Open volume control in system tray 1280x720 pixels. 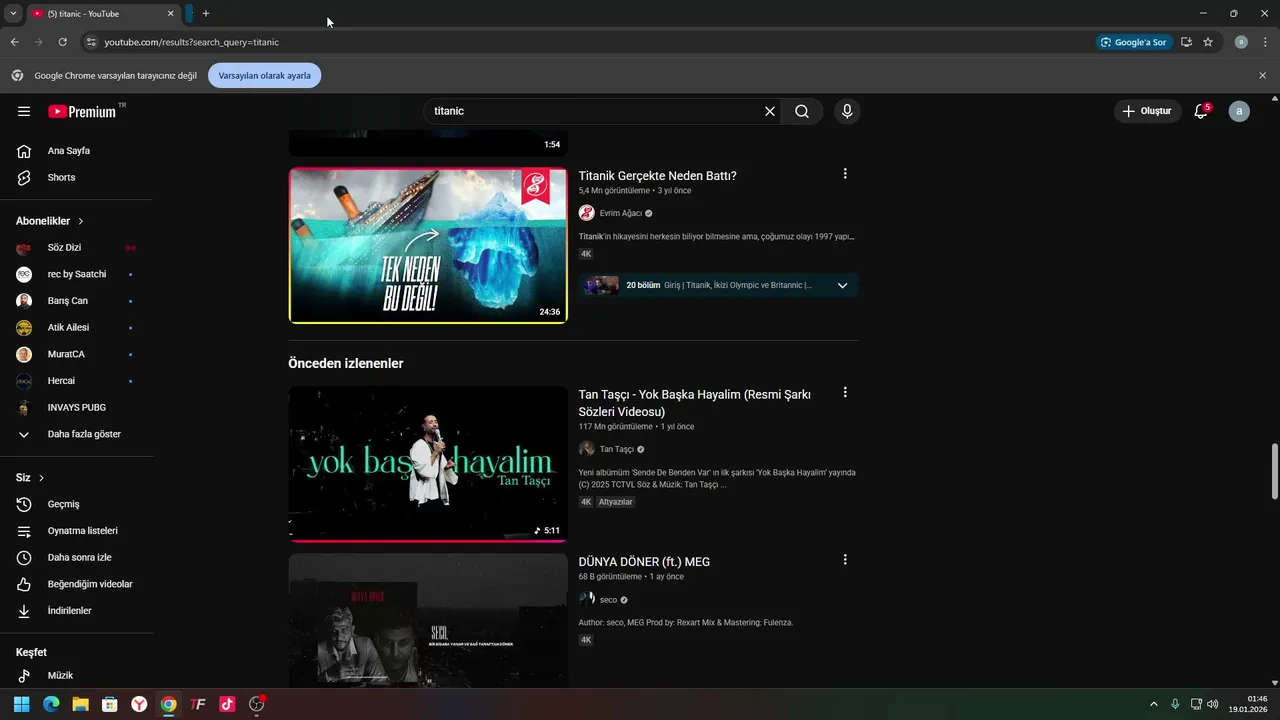[1213, 704]
